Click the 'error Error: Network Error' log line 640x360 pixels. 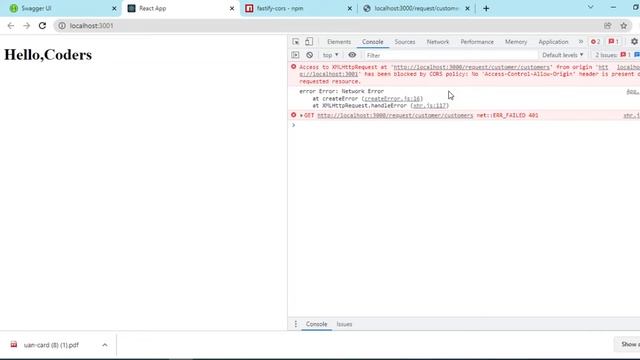point(341,91)
